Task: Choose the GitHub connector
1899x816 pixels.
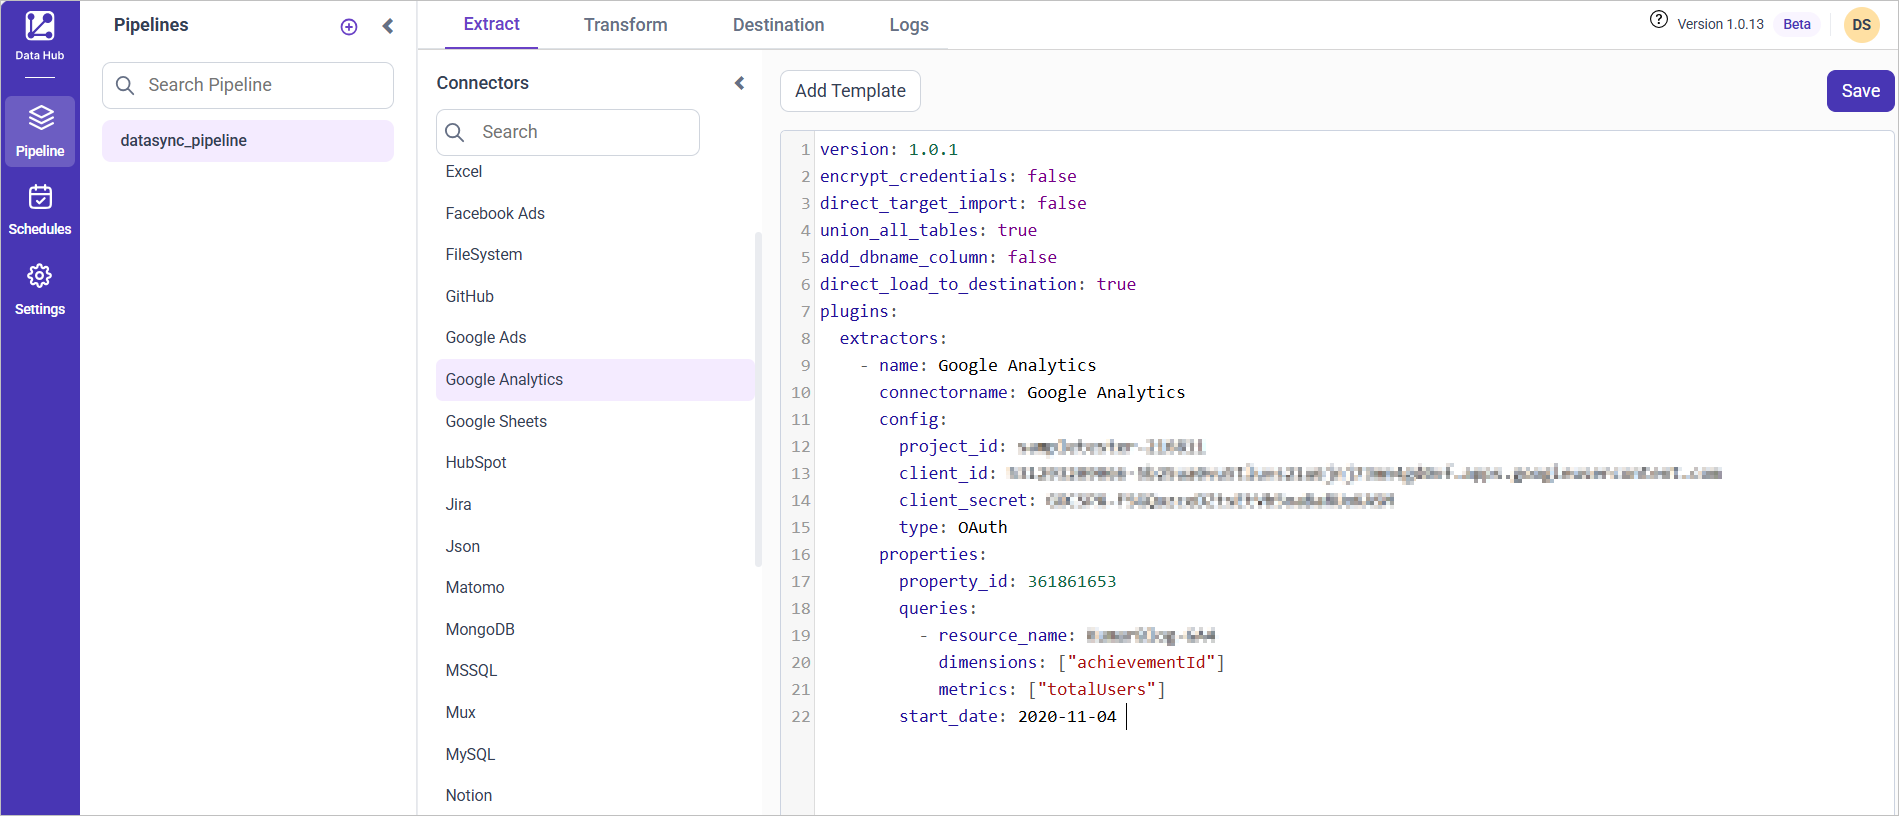Action: coord(470,297)
